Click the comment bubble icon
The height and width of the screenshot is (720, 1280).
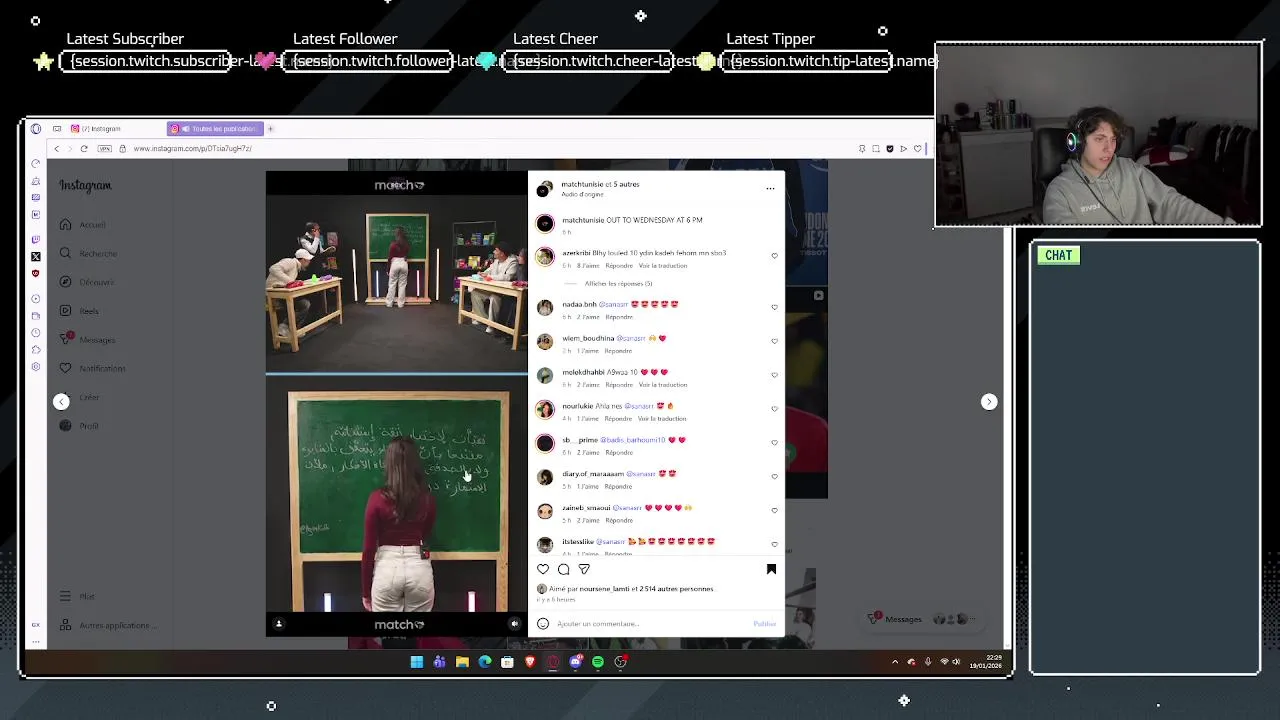564,569
